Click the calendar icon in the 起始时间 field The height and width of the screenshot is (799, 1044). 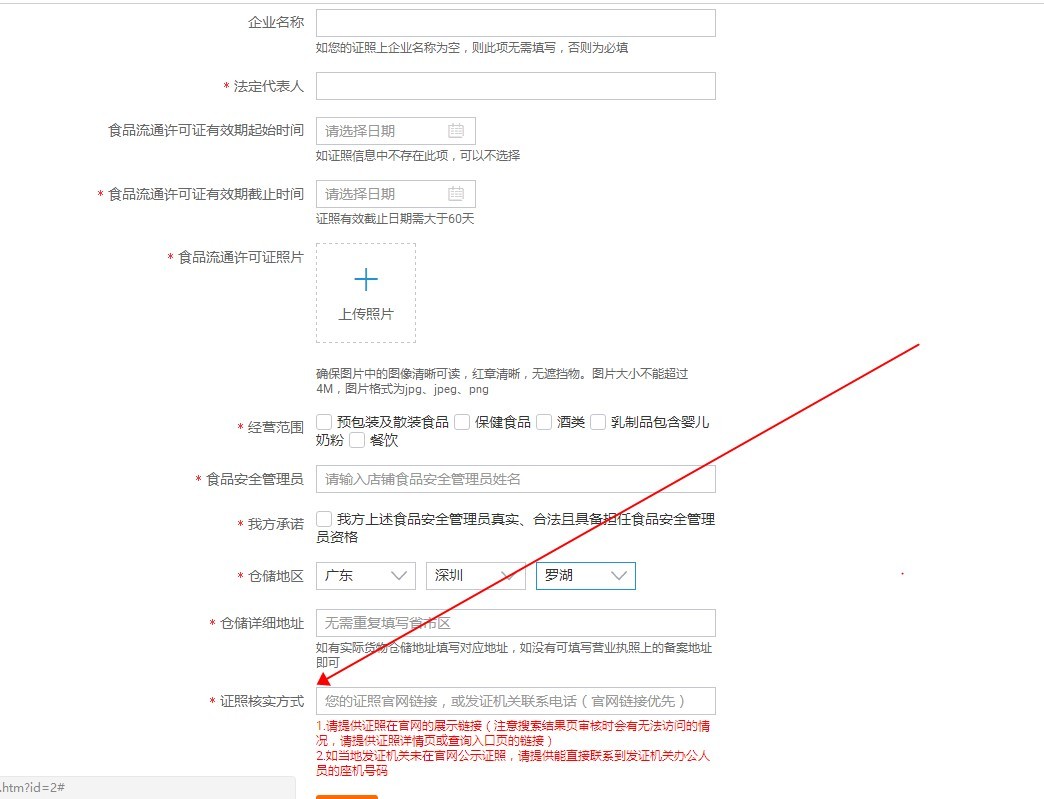pyautogui.click(x=456, y=131)
